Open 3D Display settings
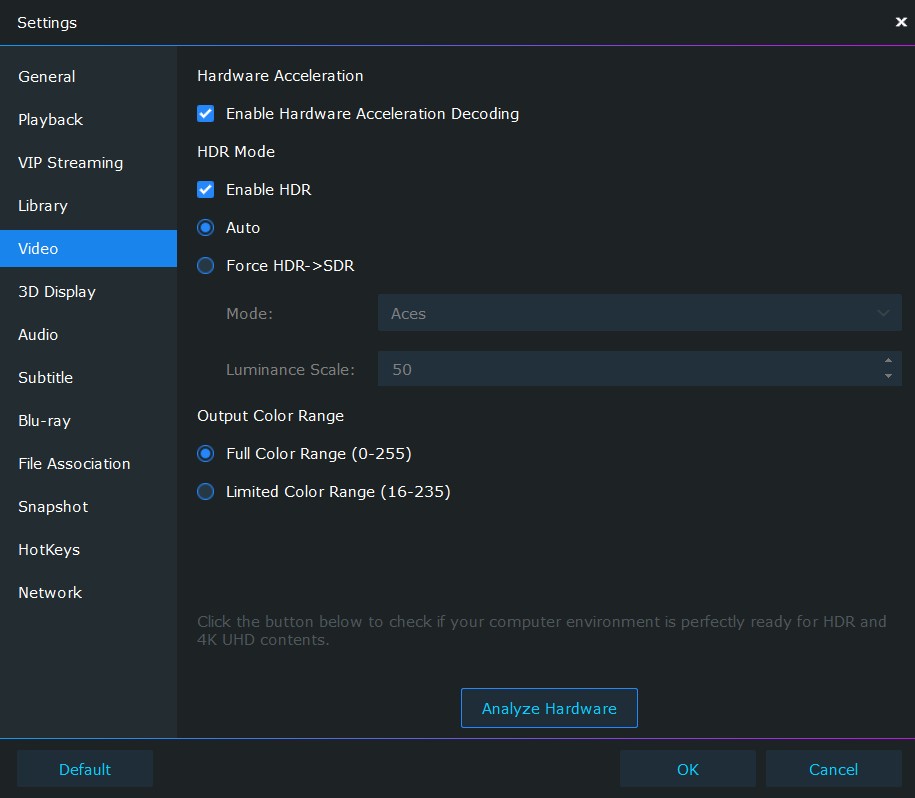Image resolution: width=915 pixels, height=798 pixels. pyautogui.click(x=88, y=292)
